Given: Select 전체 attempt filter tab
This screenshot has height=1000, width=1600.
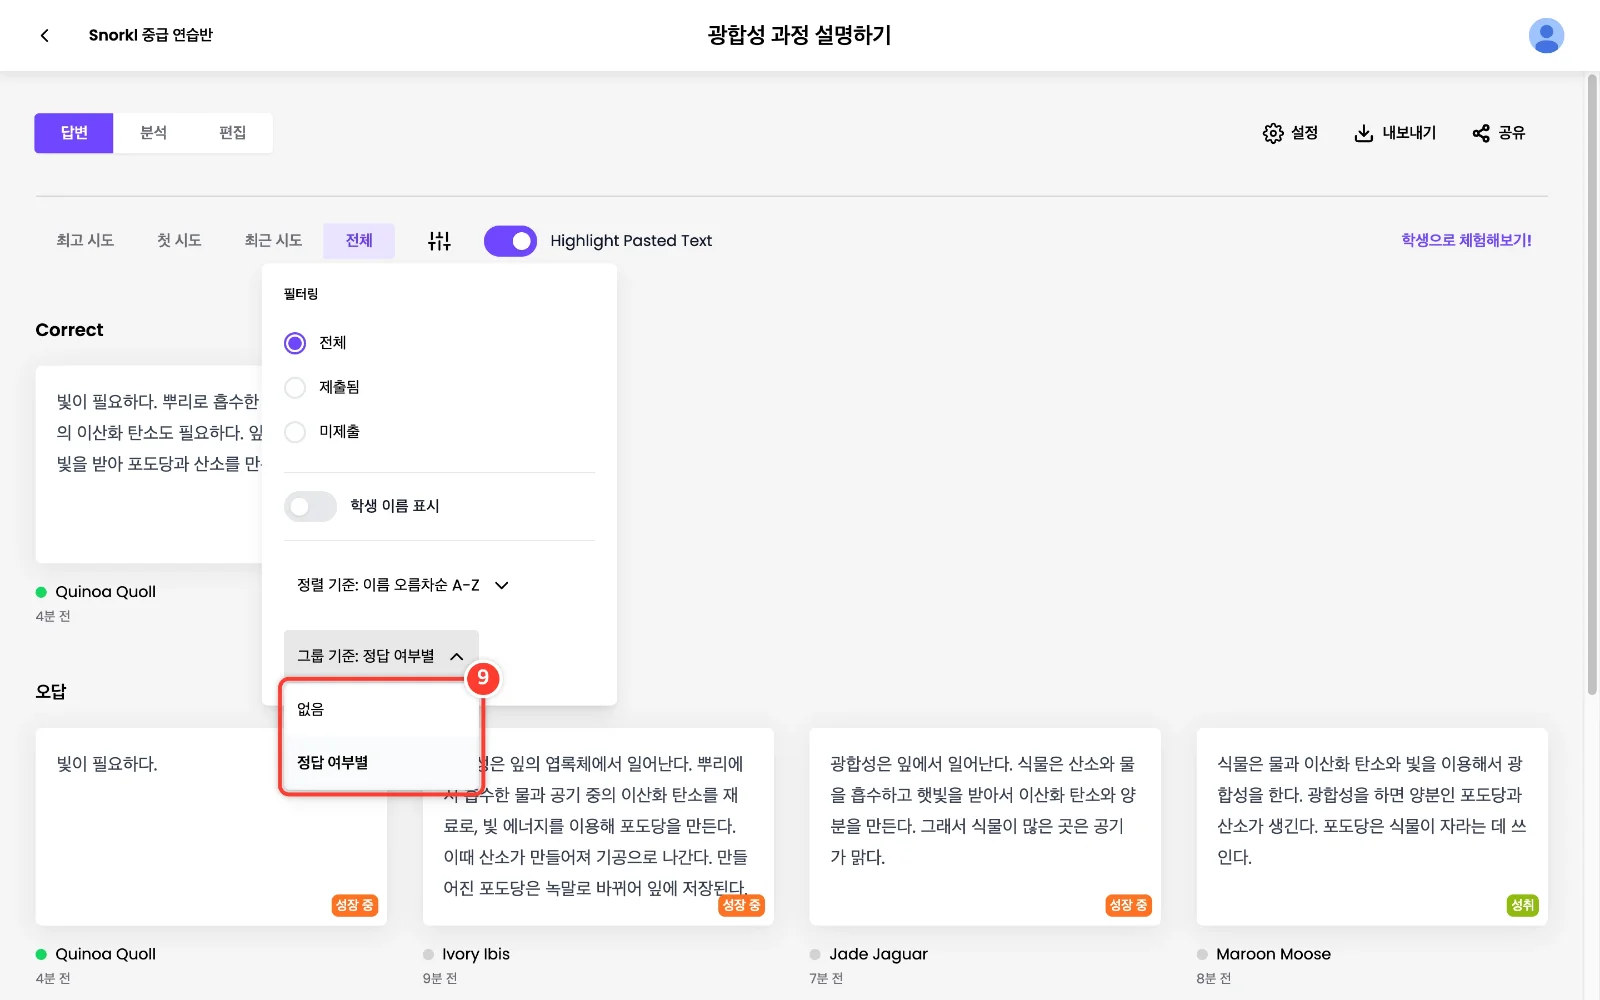Looking at the screenshot, I should coord(359,240).
